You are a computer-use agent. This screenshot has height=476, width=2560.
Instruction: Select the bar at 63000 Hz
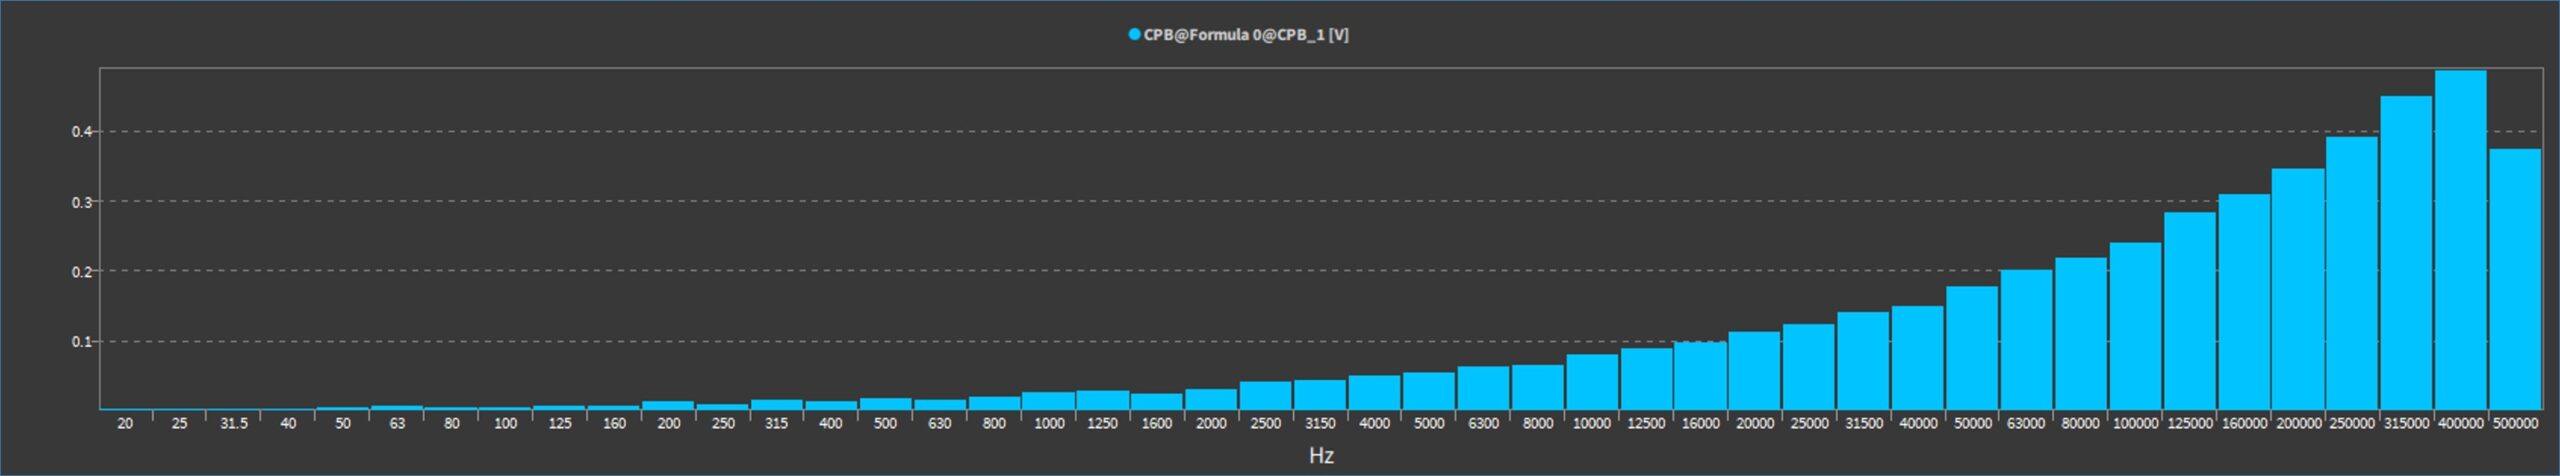tap(2026, 340)
